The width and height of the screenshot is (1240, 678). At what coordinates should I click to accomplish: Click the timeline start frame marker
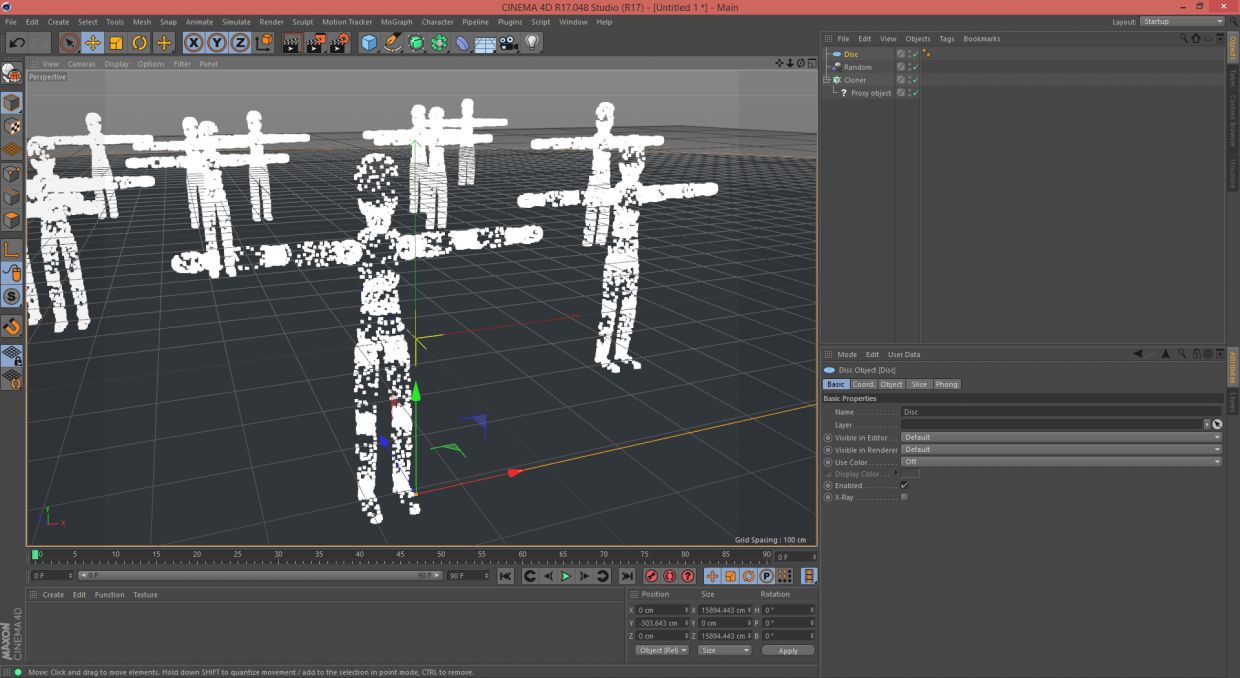coord(36,555)
